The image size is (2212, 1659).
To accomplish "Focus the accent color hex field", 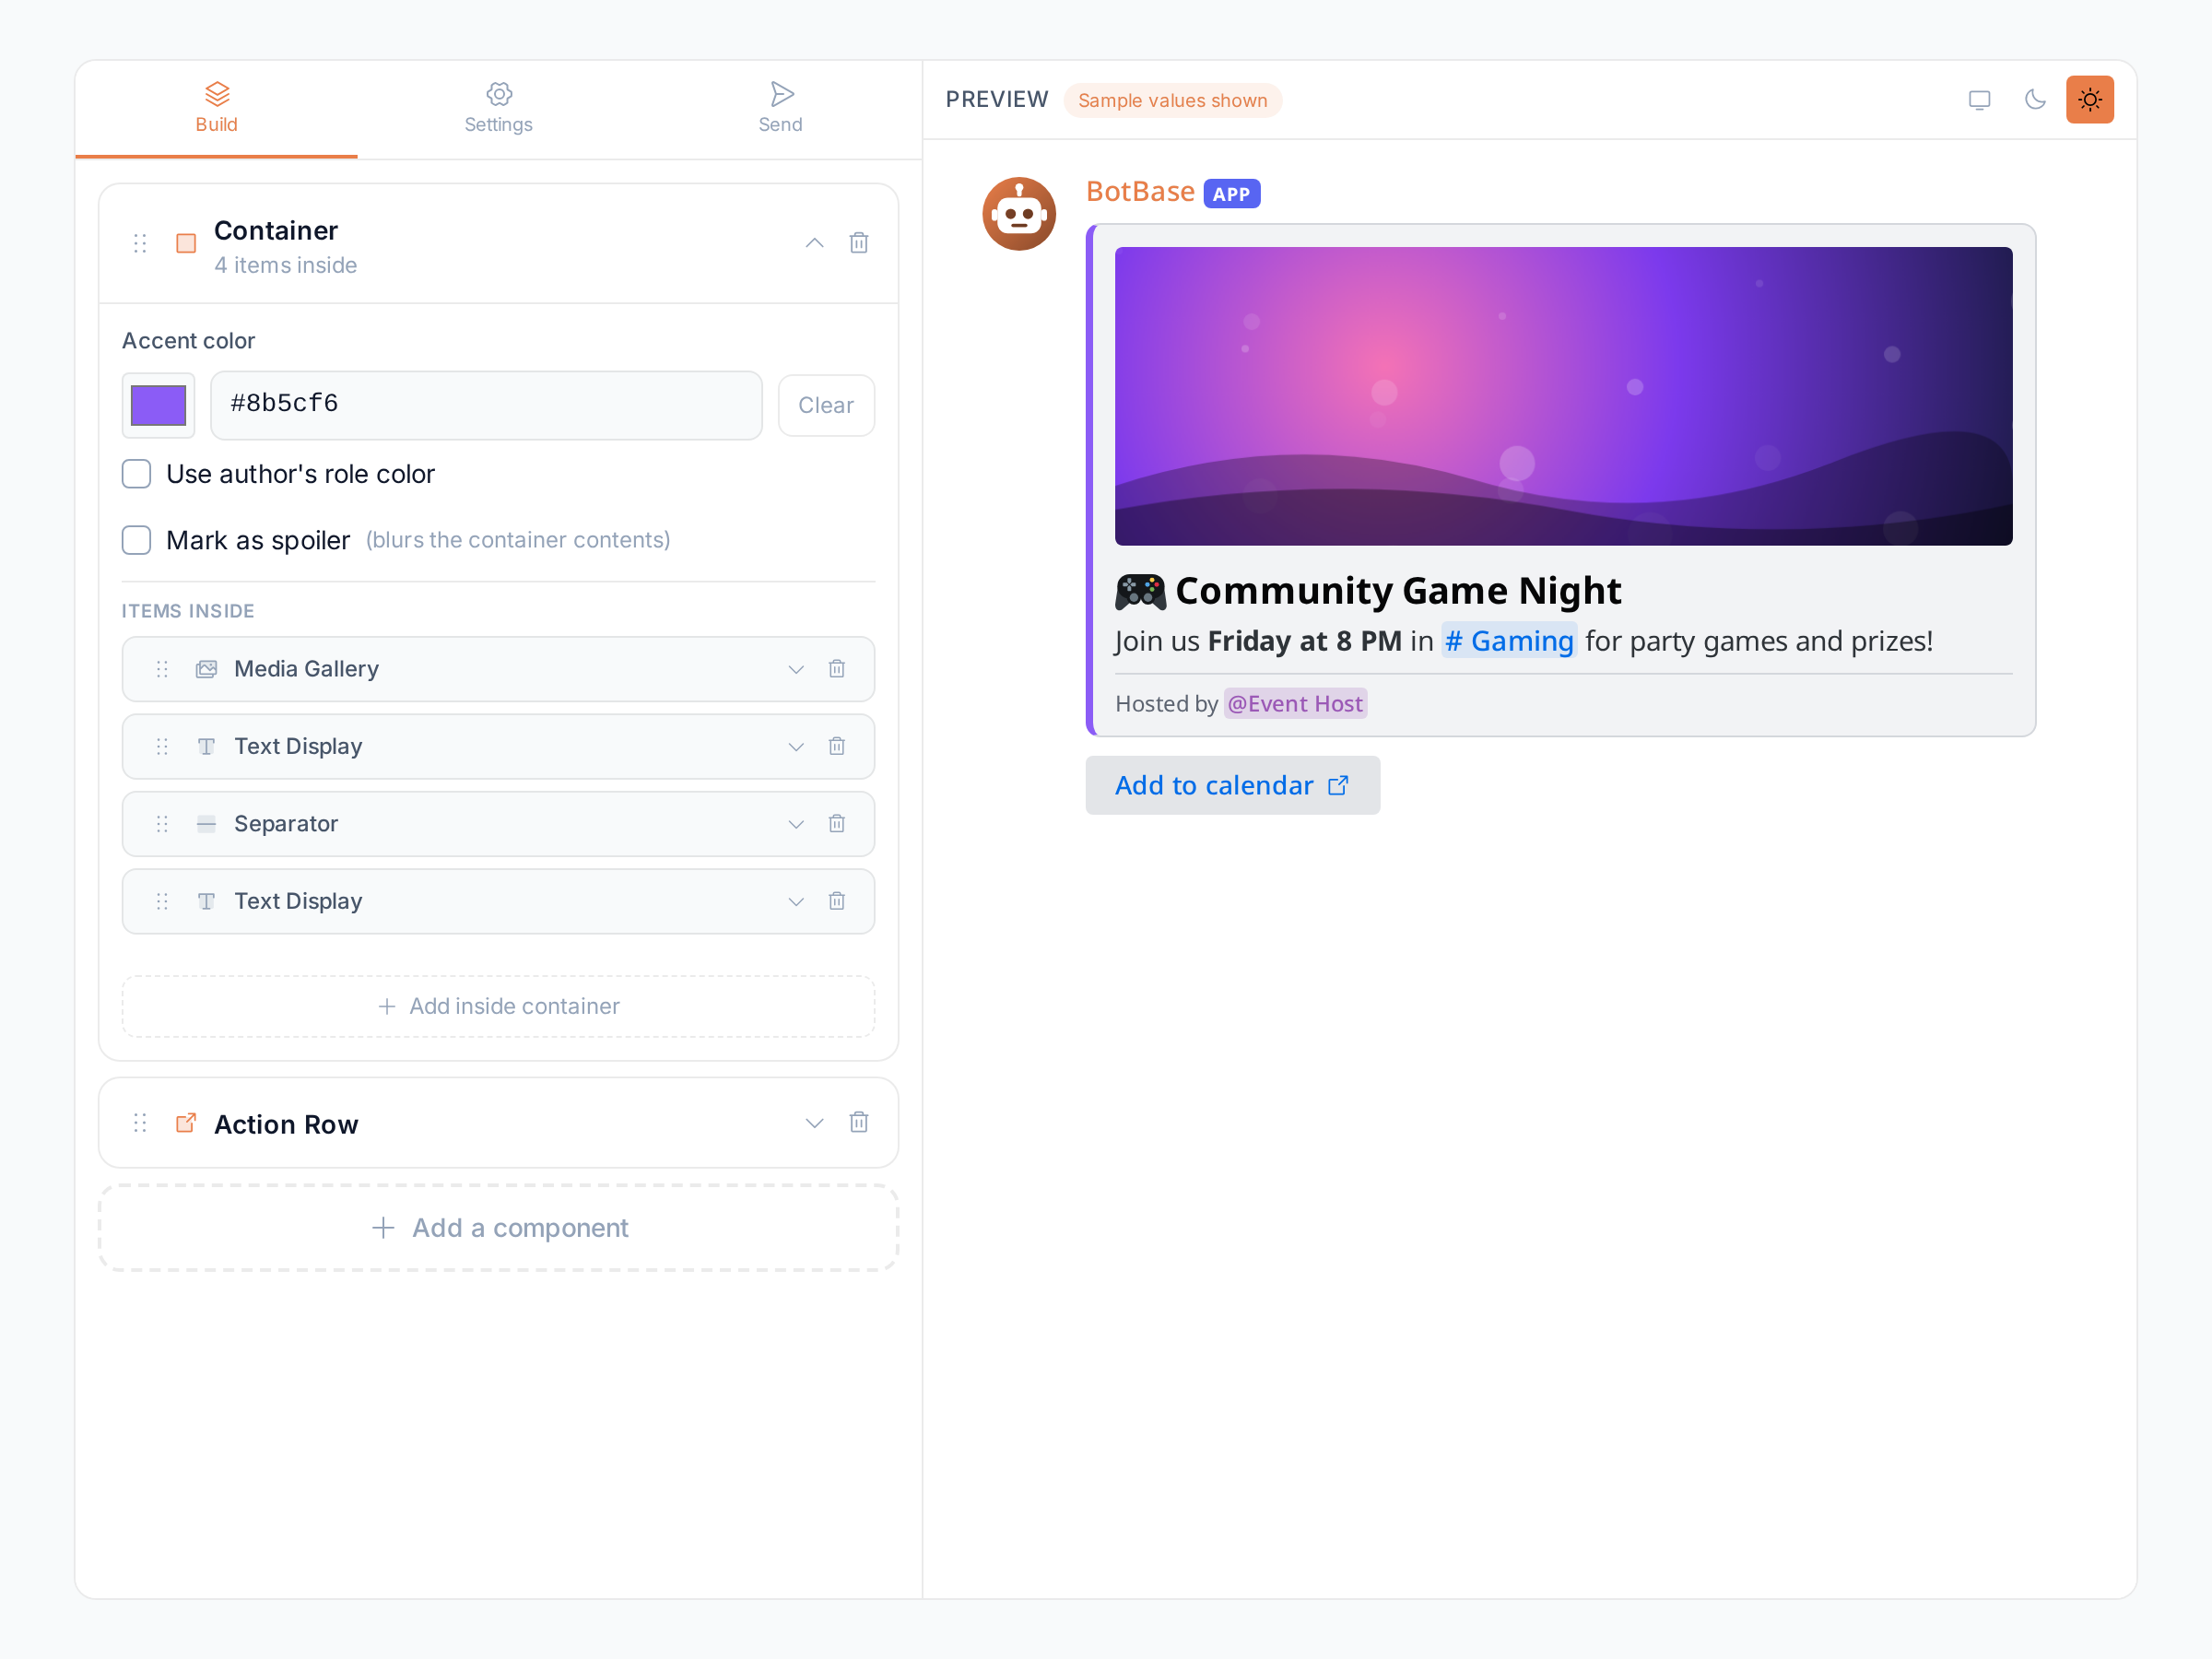I will click(x=486, y=405).
